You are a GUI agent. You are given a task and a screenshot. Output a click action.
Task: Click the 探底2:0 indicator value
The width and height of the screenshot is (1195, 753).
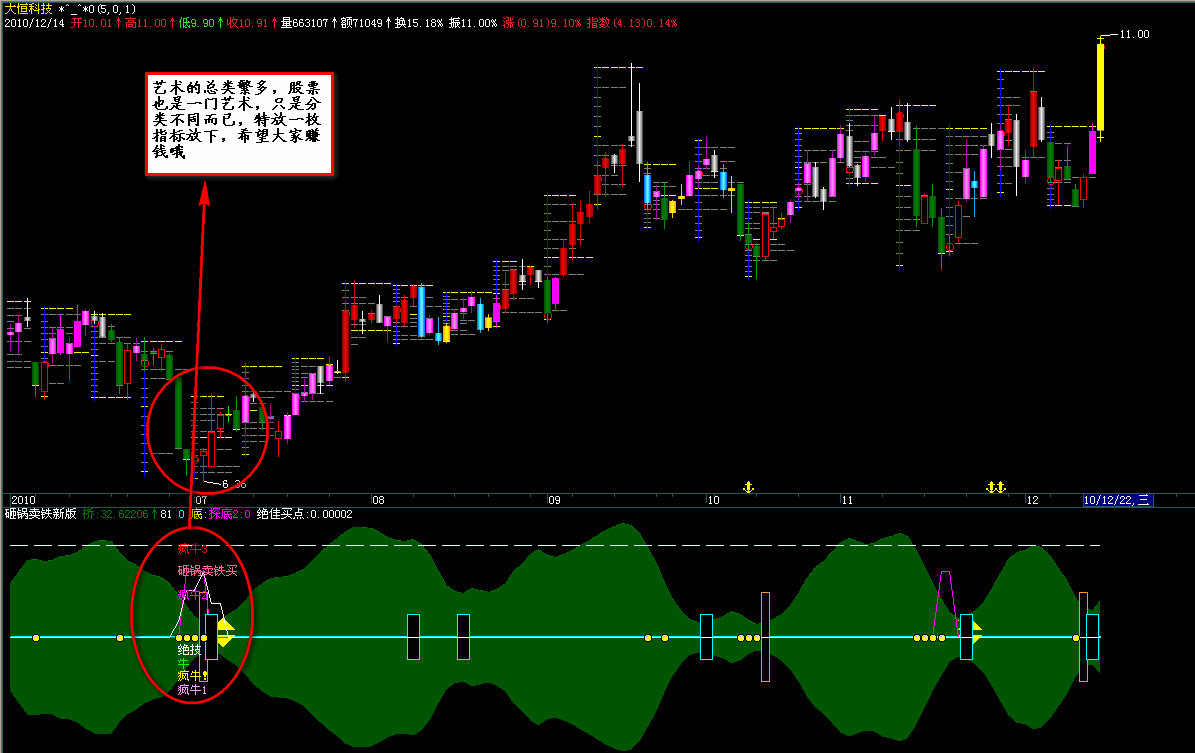[230, 514]
